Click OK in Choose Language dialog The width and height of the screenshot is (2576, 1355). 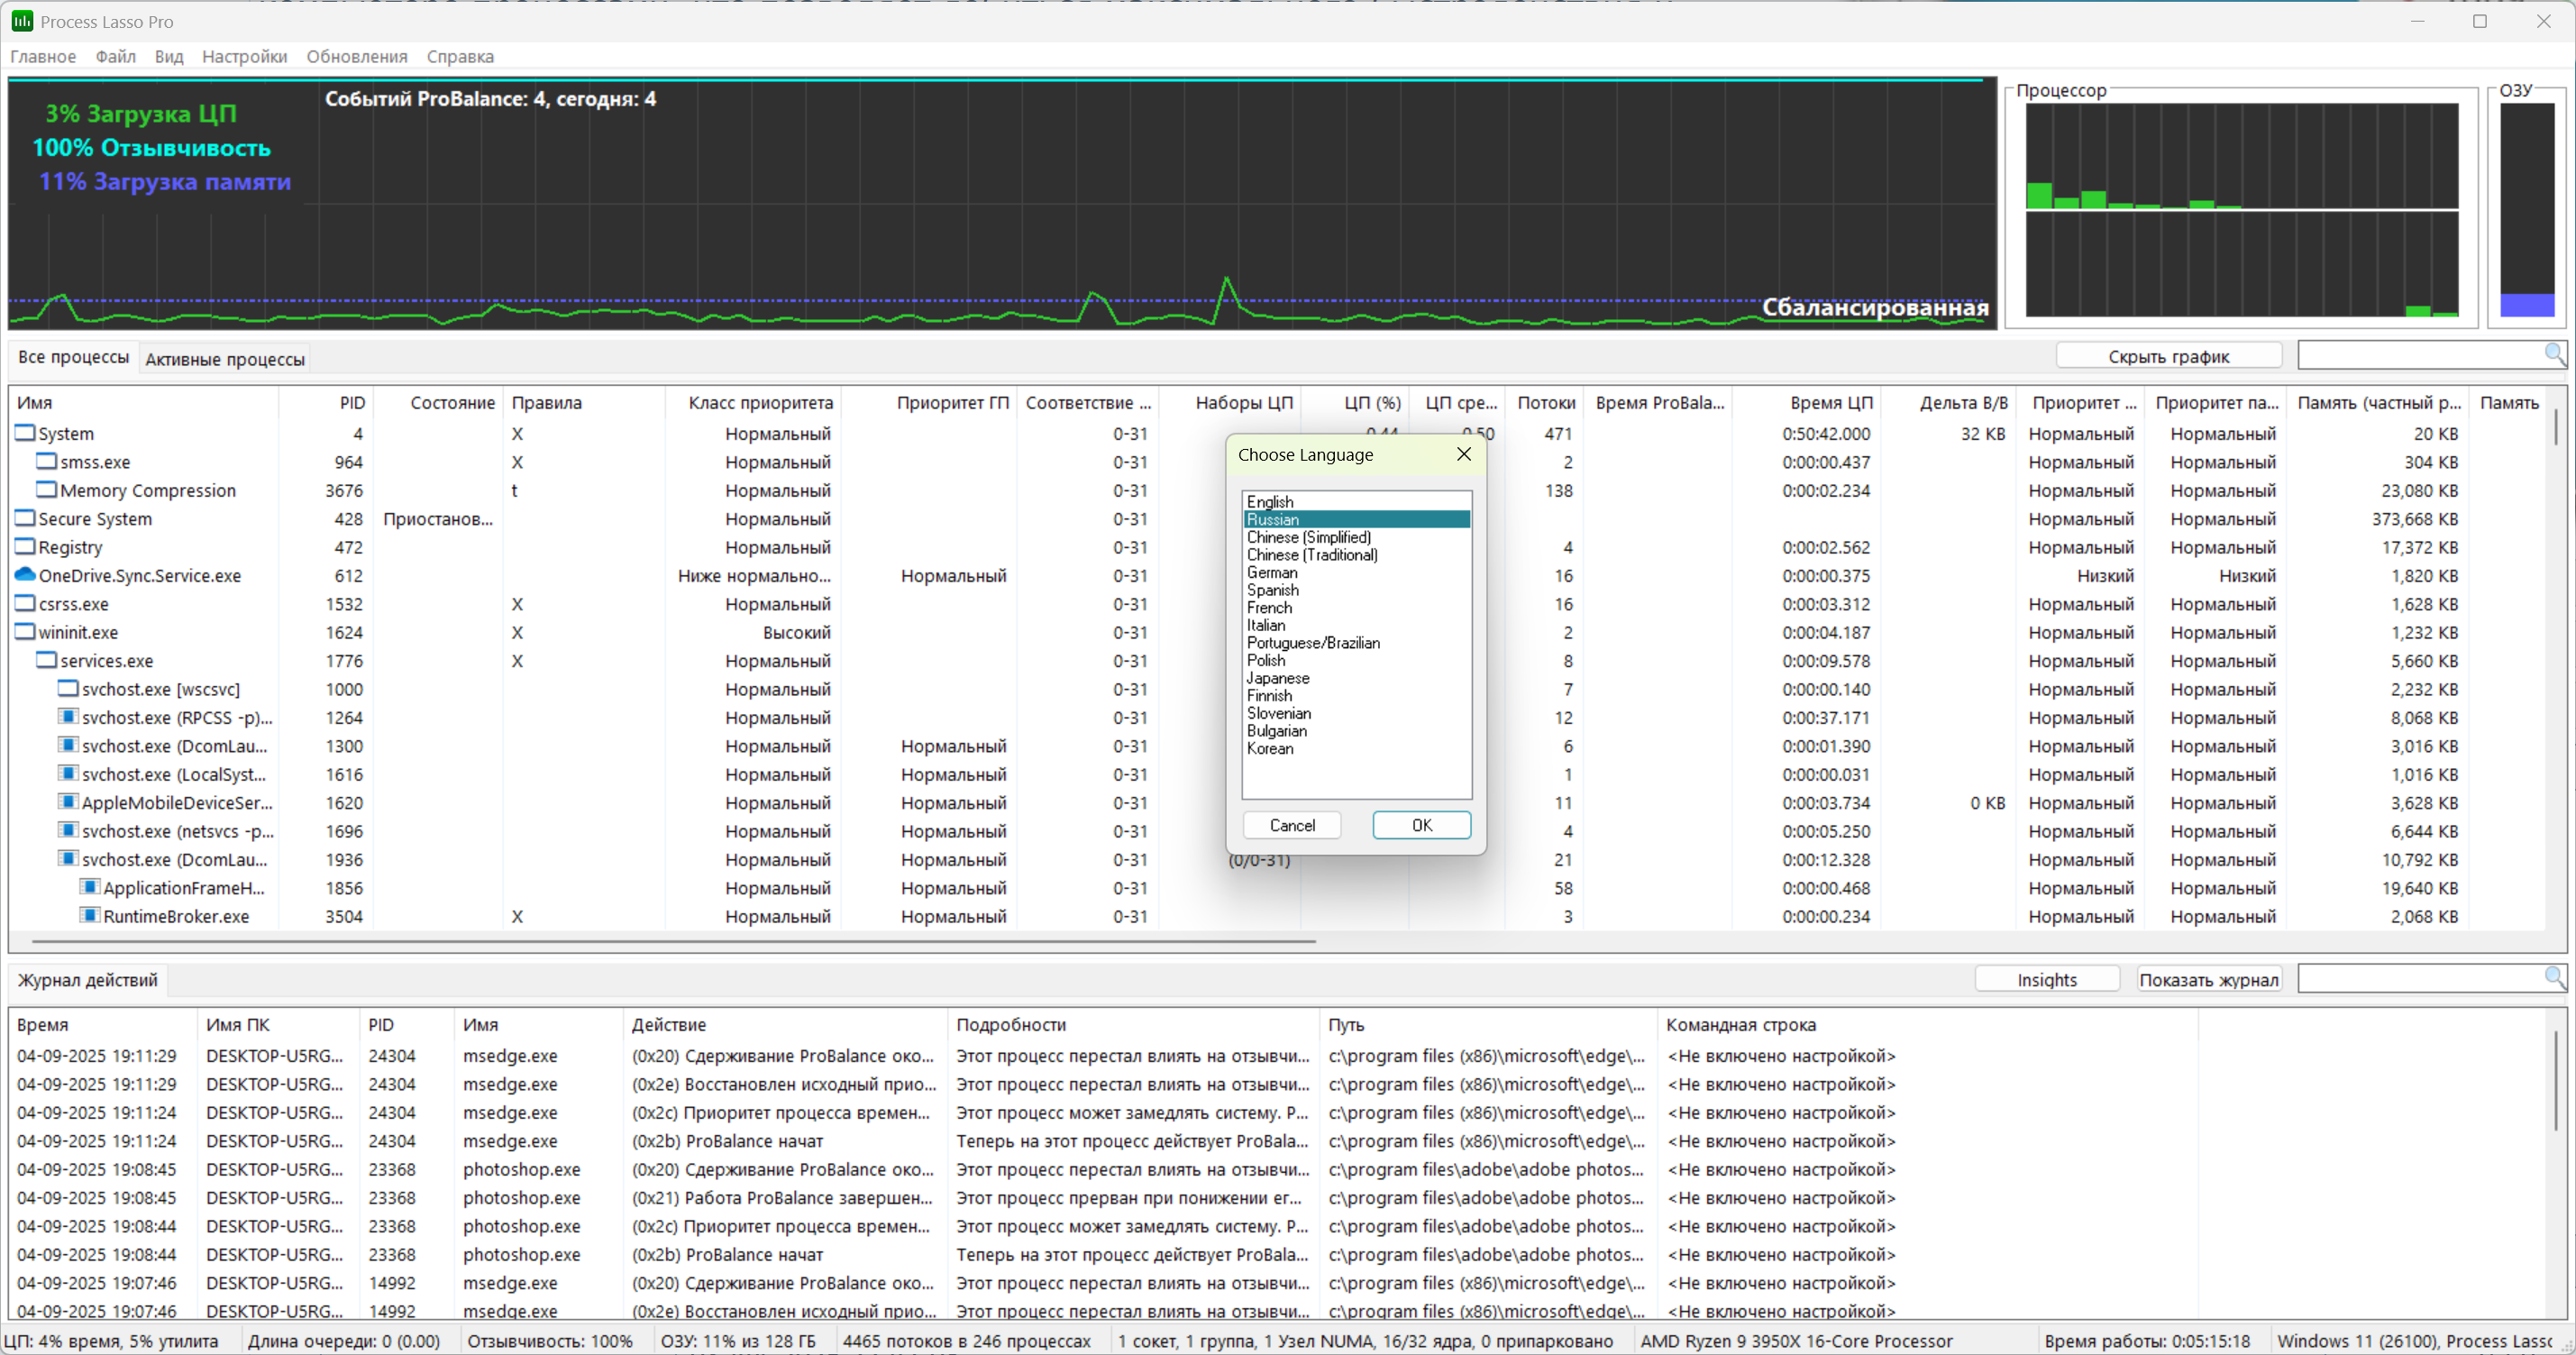pyautogui.click(x=1420, y=825)
